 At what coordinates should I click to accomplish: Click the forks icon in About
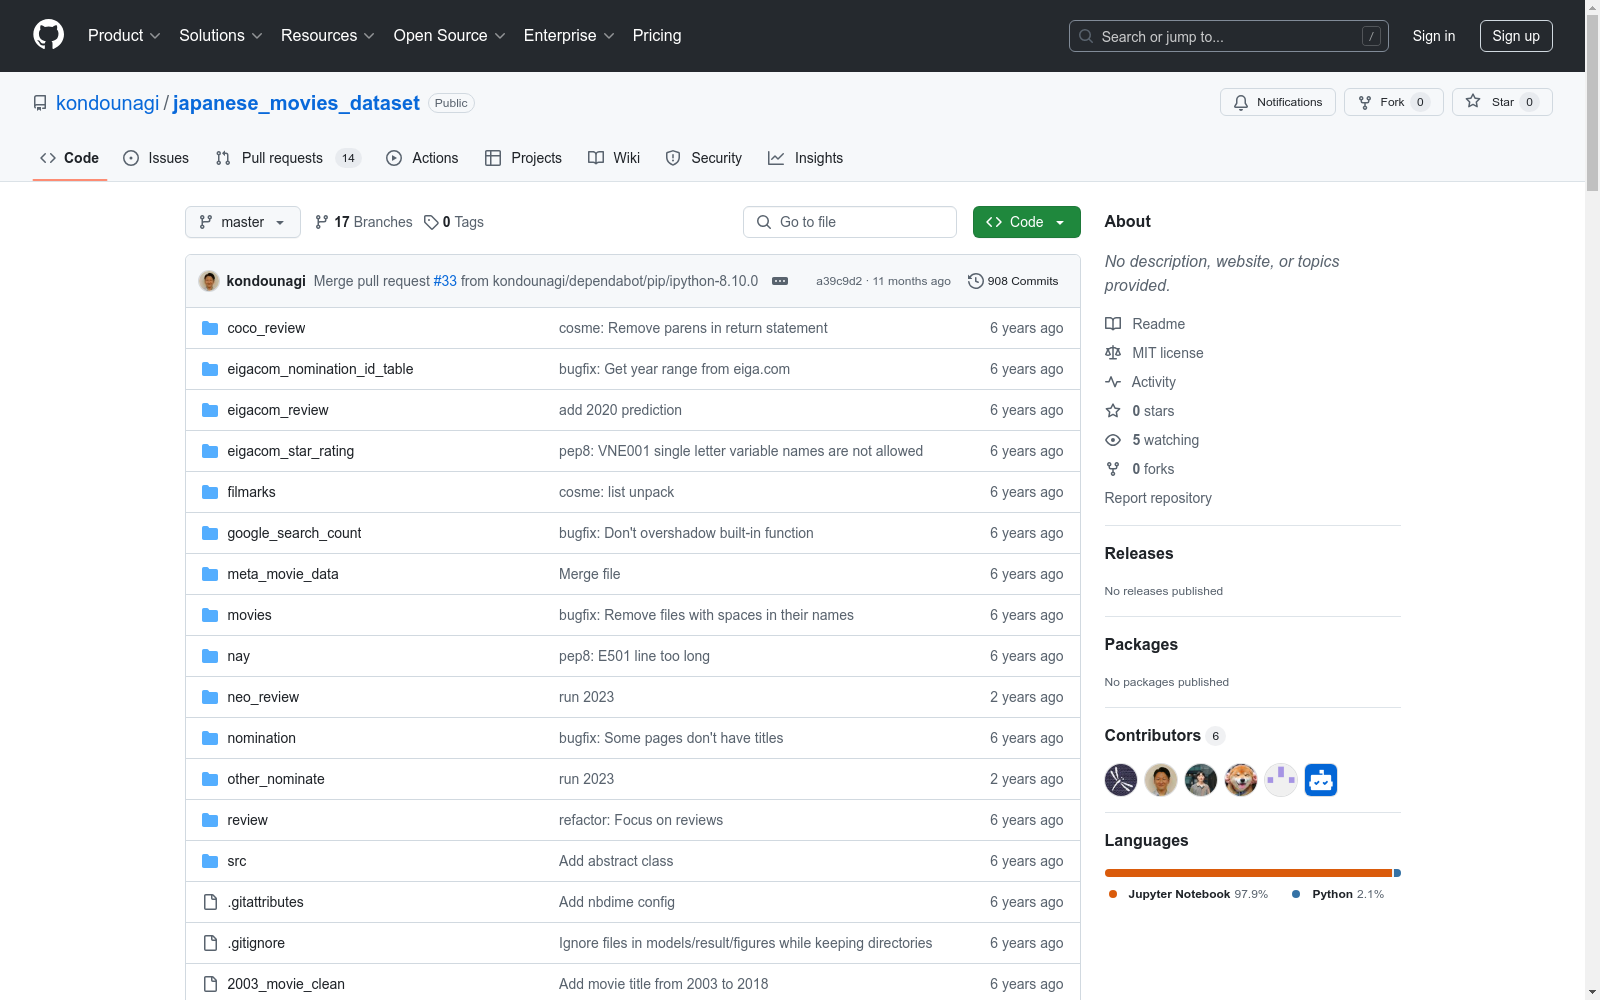coord(1113,469)
